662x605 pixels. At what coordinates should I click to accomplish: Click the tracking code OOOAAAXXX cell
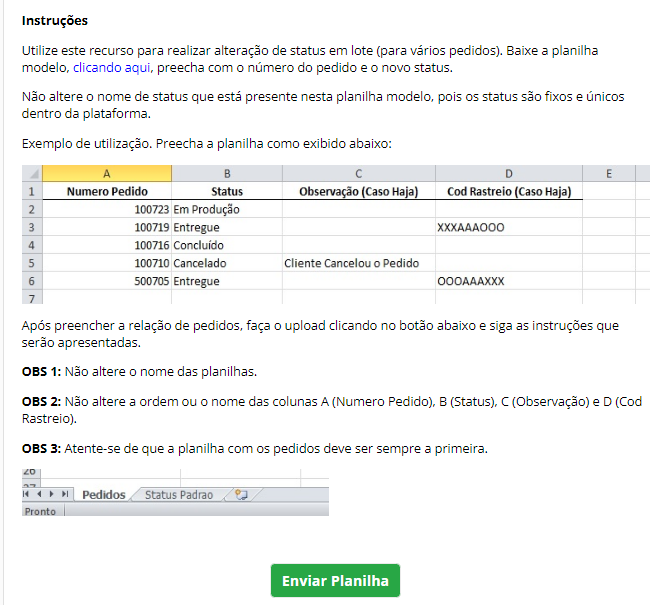coord(509,281)
